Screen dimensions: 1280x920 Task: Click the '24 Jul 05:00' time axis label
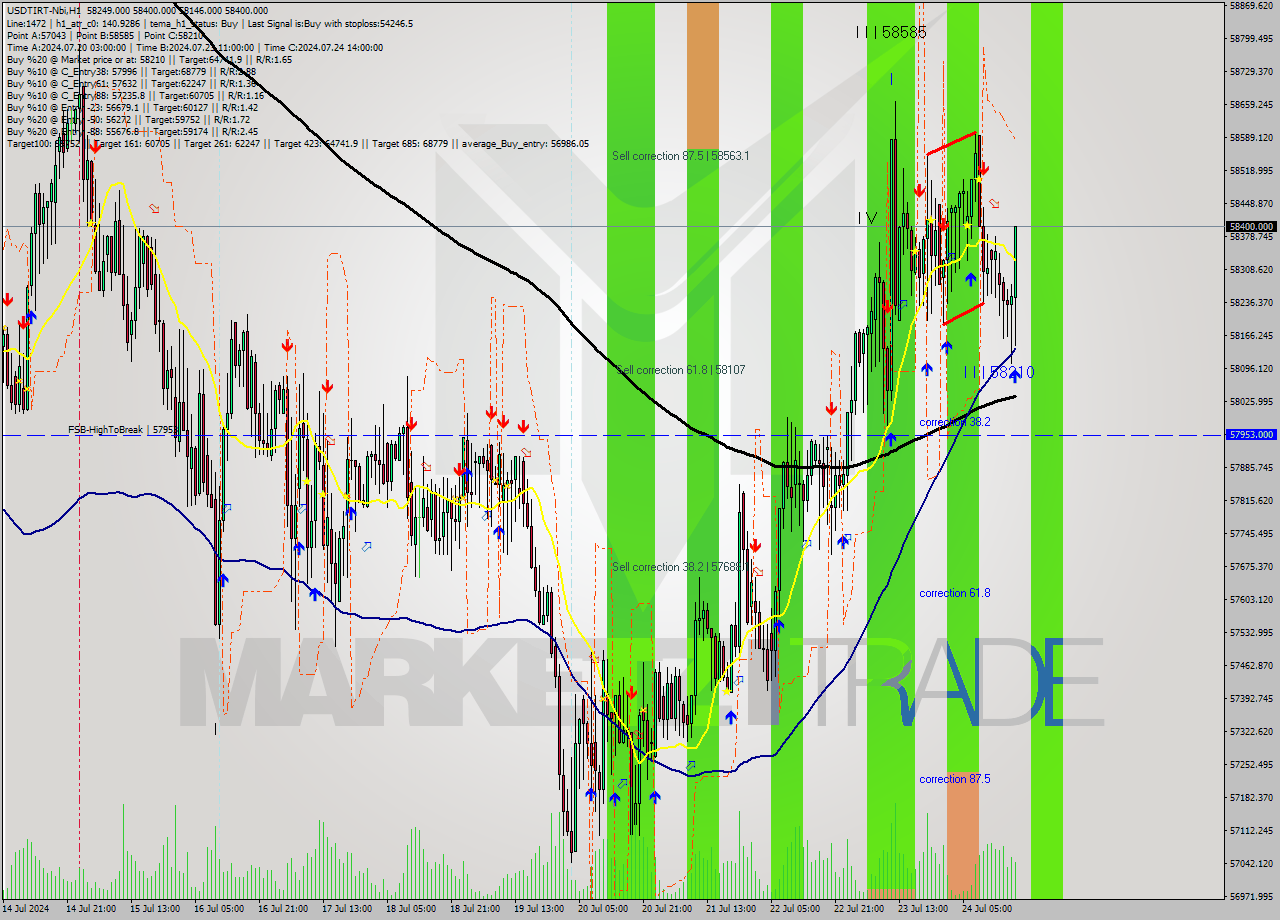tap(988, 909)
